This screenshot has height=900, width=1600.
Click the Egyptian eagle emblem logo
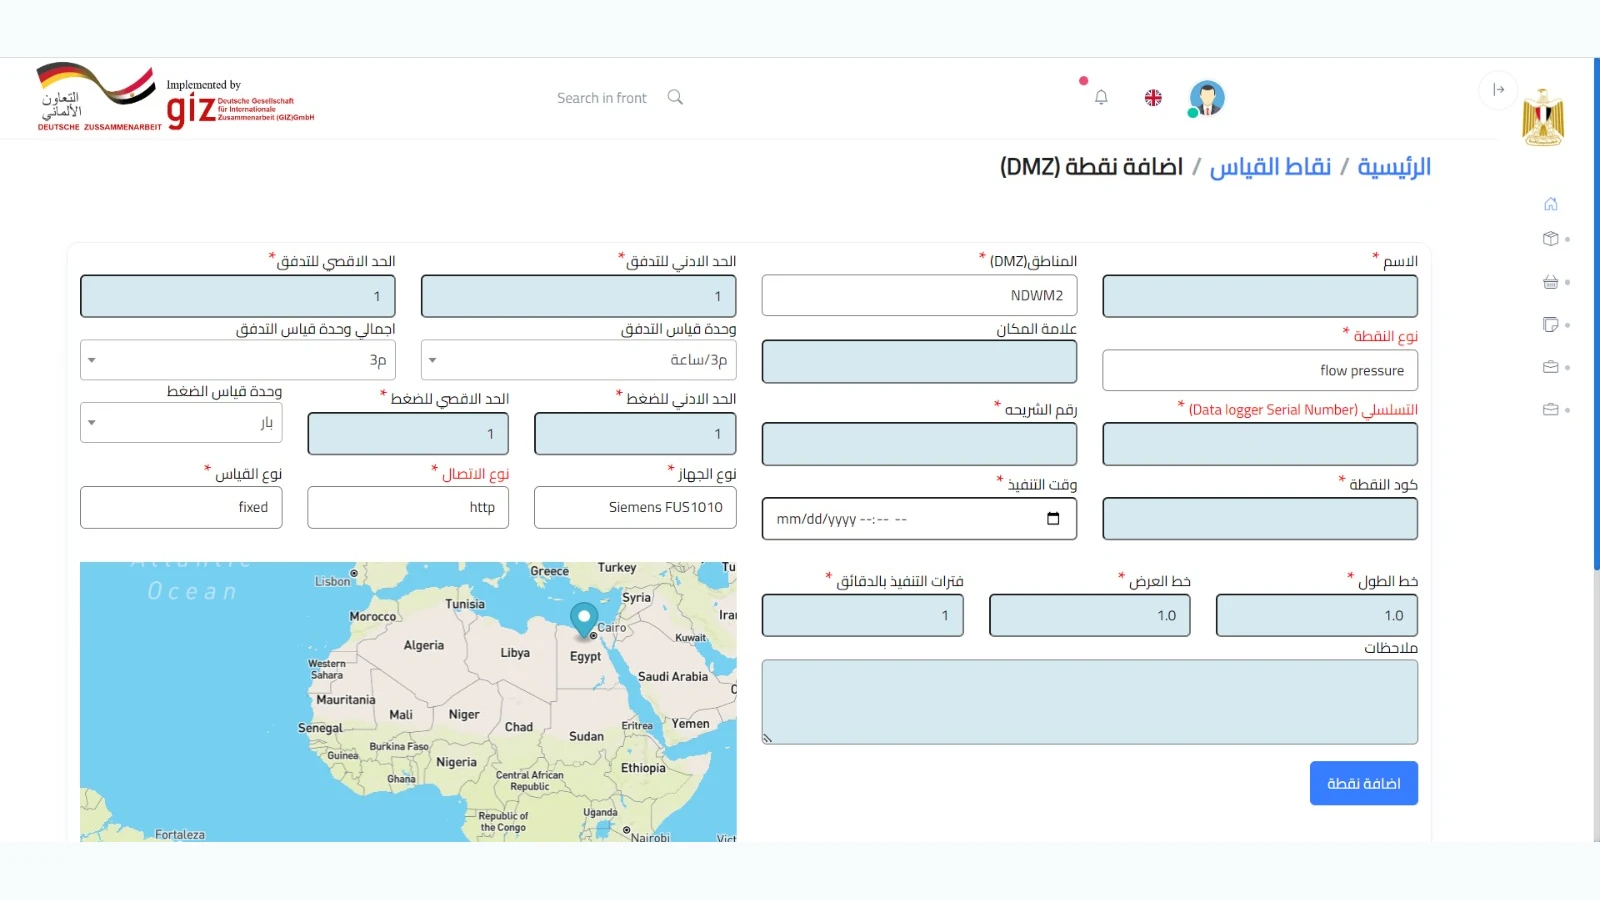(x=1543, y=118)
